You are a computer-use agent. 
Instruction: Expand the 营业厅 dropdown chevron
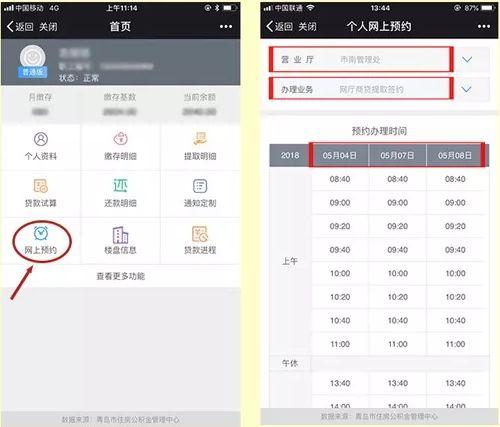click(x=467, y=59)
